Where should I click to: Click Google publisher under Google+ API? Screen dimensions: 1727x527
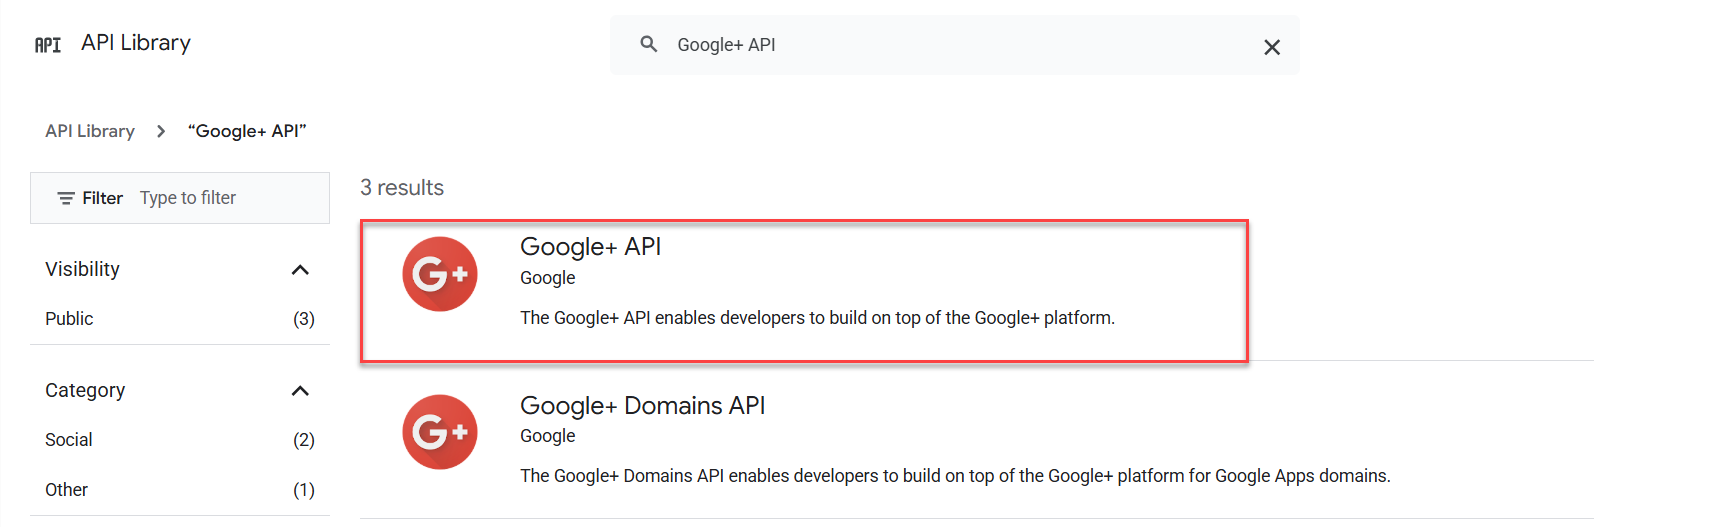pyautogui.click(x=548, y=278)
